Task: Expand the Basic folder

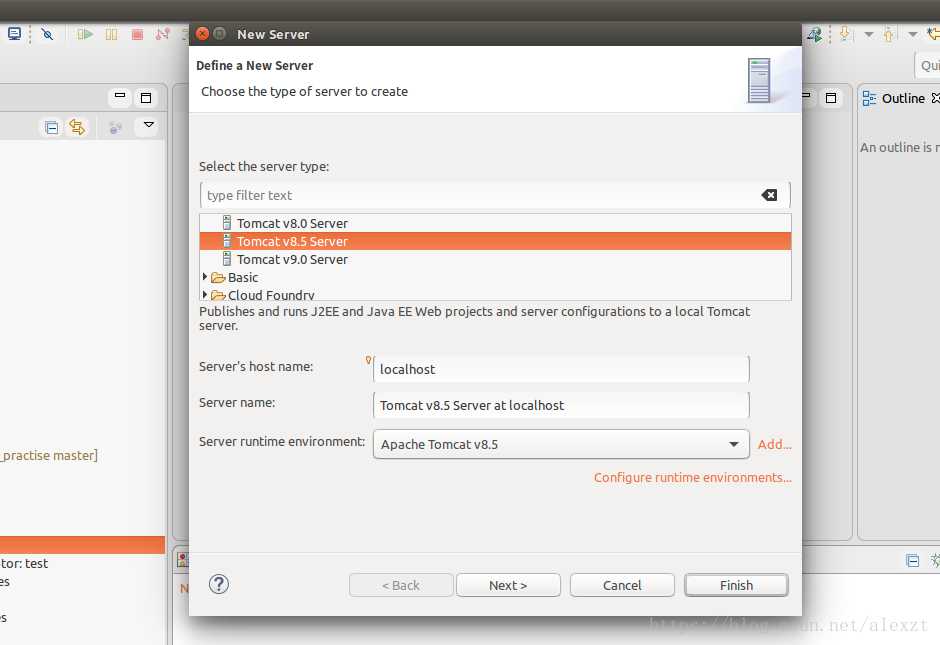Action: (x=205, y=277)
